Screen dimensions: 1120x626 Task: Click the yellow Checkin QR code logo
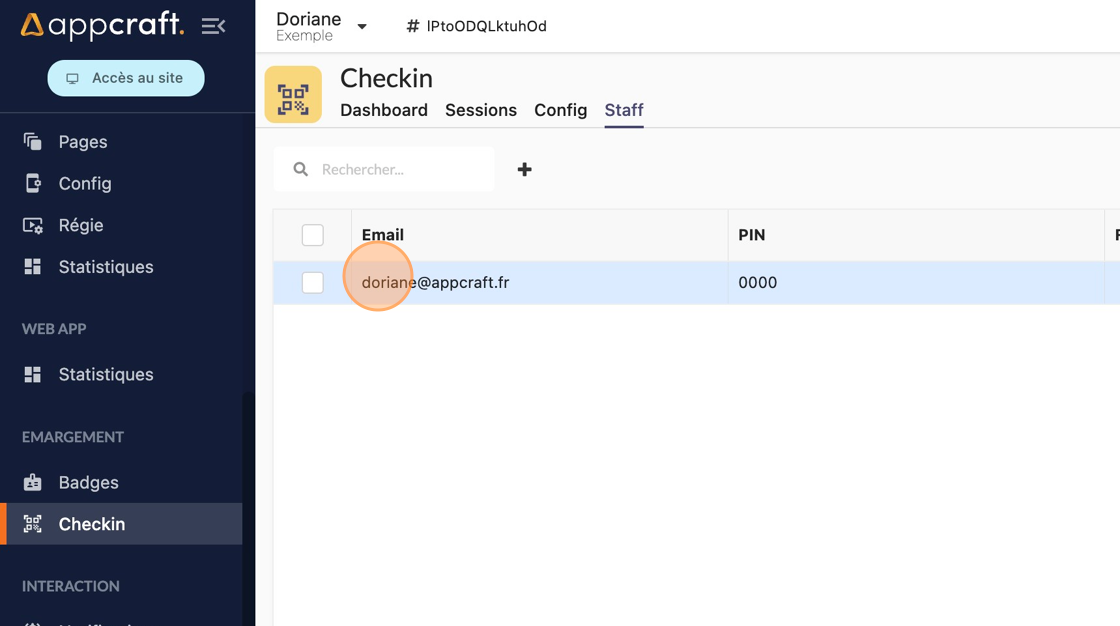coord(293,95)
